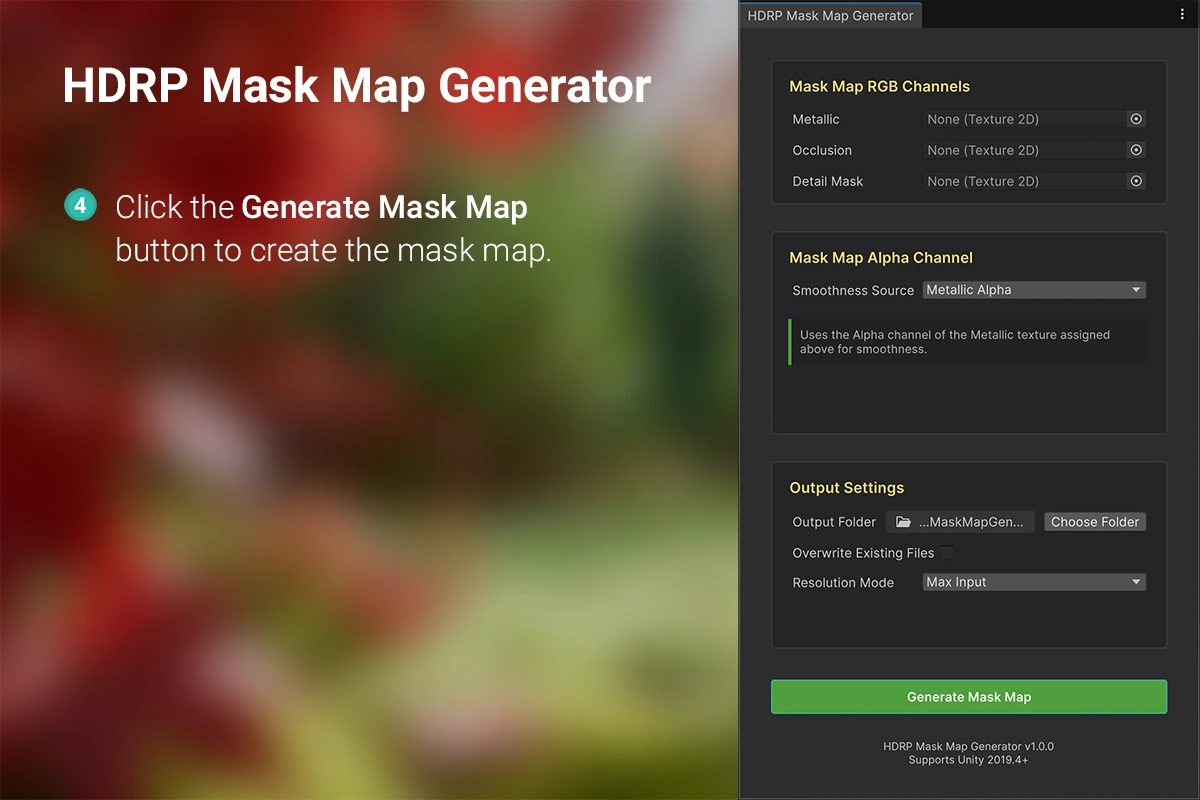
Task: Click the Output Settings section header
Action: 846,488
